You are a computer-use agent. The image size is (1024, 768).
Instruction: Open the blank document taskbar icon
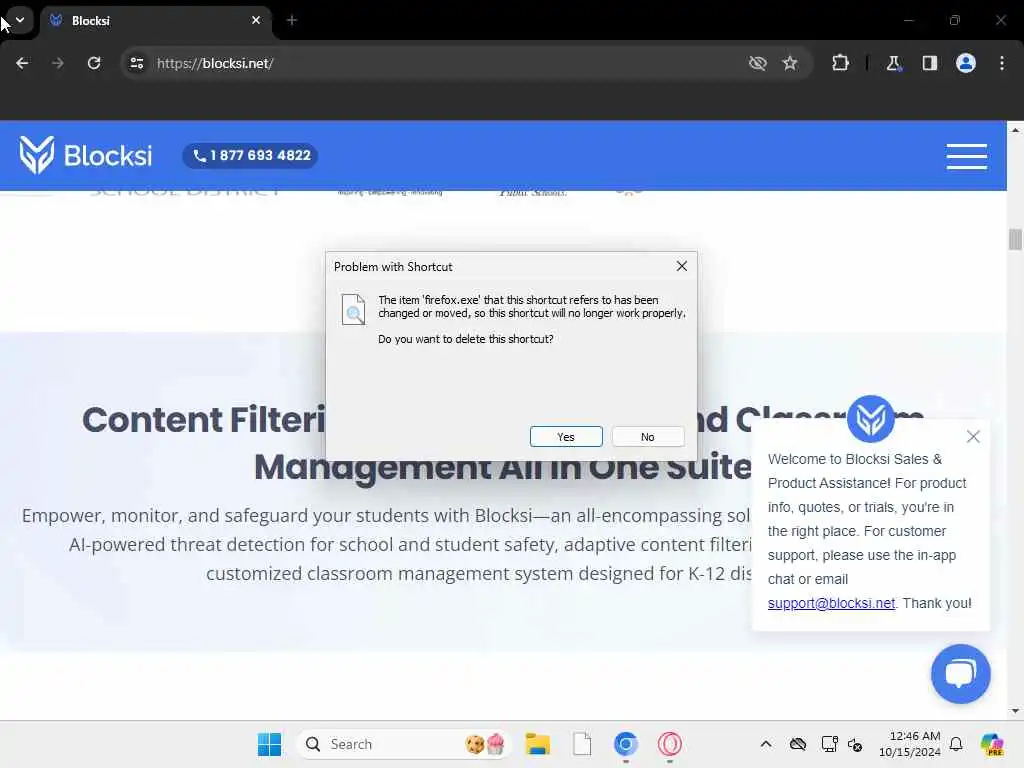582,744
